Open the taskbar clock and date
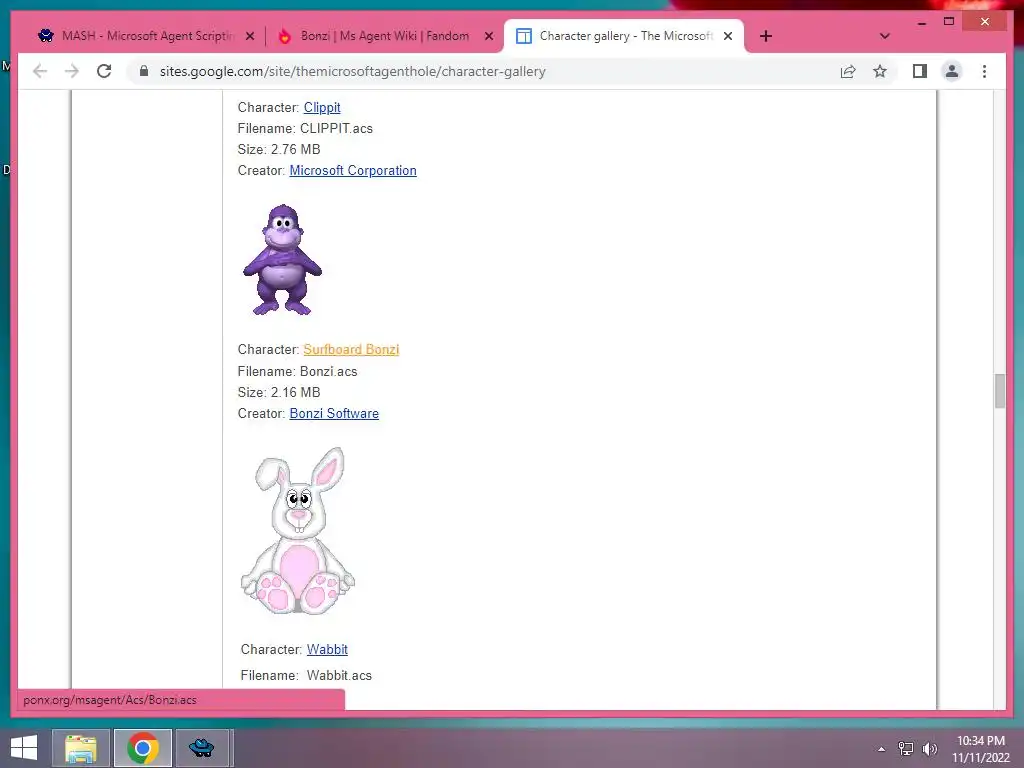This screenshot has width=1024, height=768. [x=980, y=749]
